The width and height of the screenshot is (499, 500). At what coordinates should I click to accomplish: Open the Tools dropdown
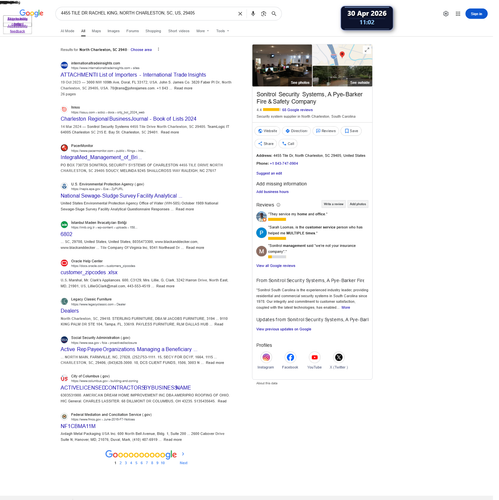222,31
